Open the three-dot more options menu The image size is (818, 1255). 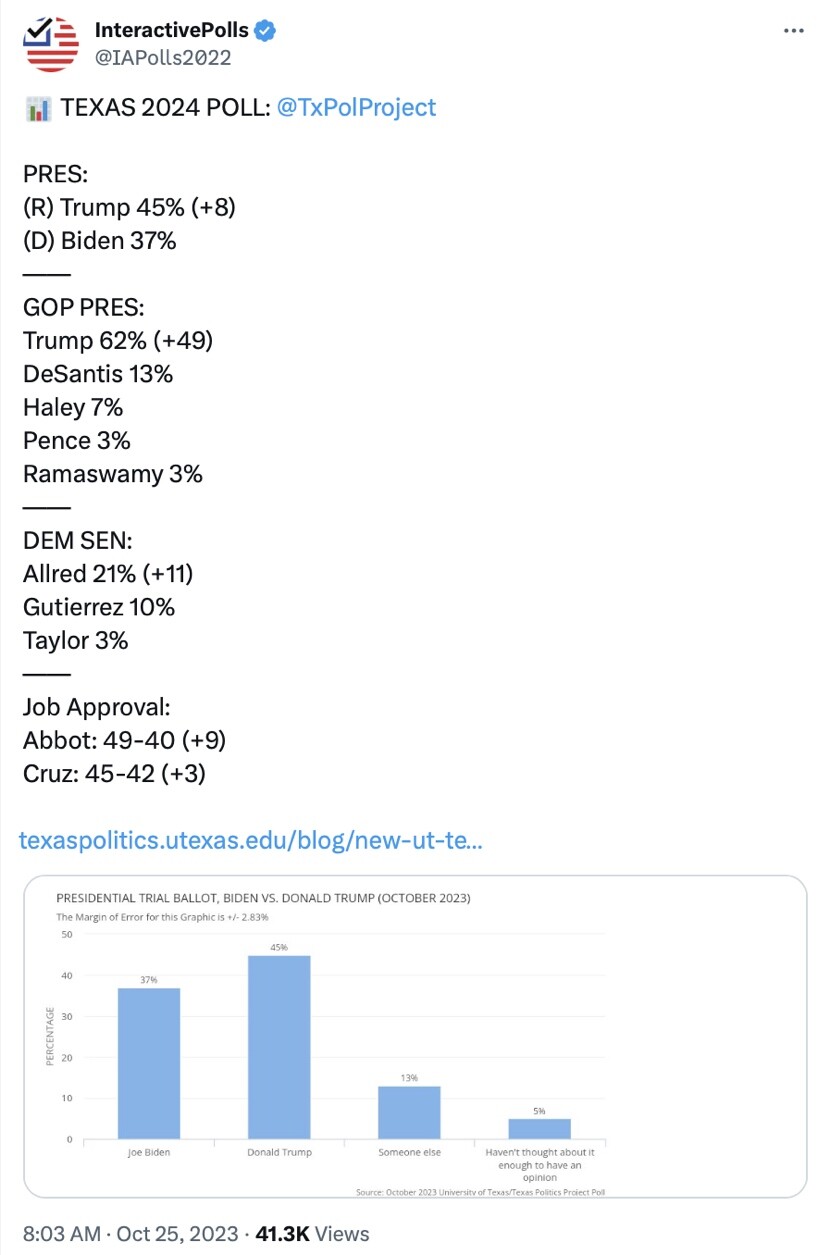[x=793, y=31]
